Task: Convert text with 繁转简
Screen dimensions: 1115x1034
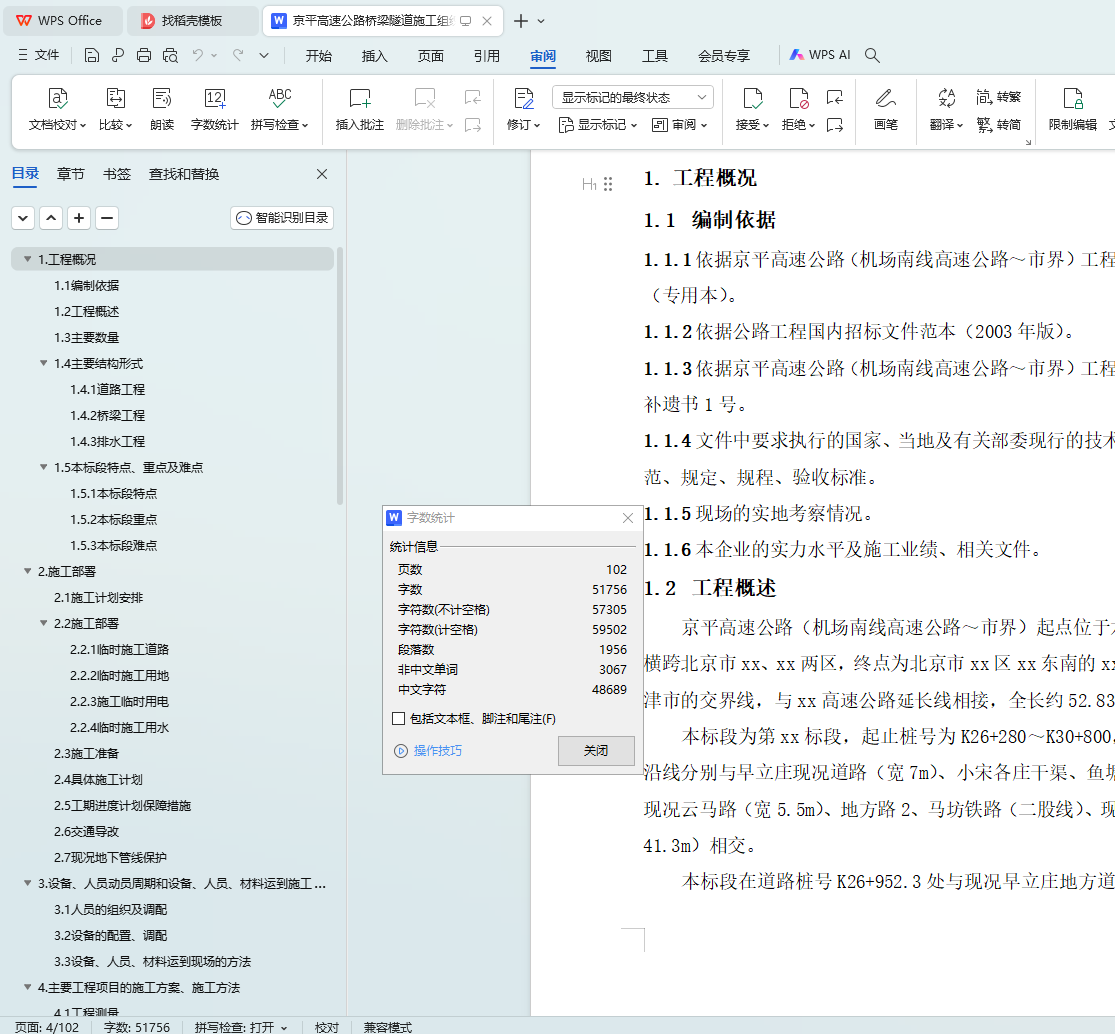Action: tap(999, 125)
